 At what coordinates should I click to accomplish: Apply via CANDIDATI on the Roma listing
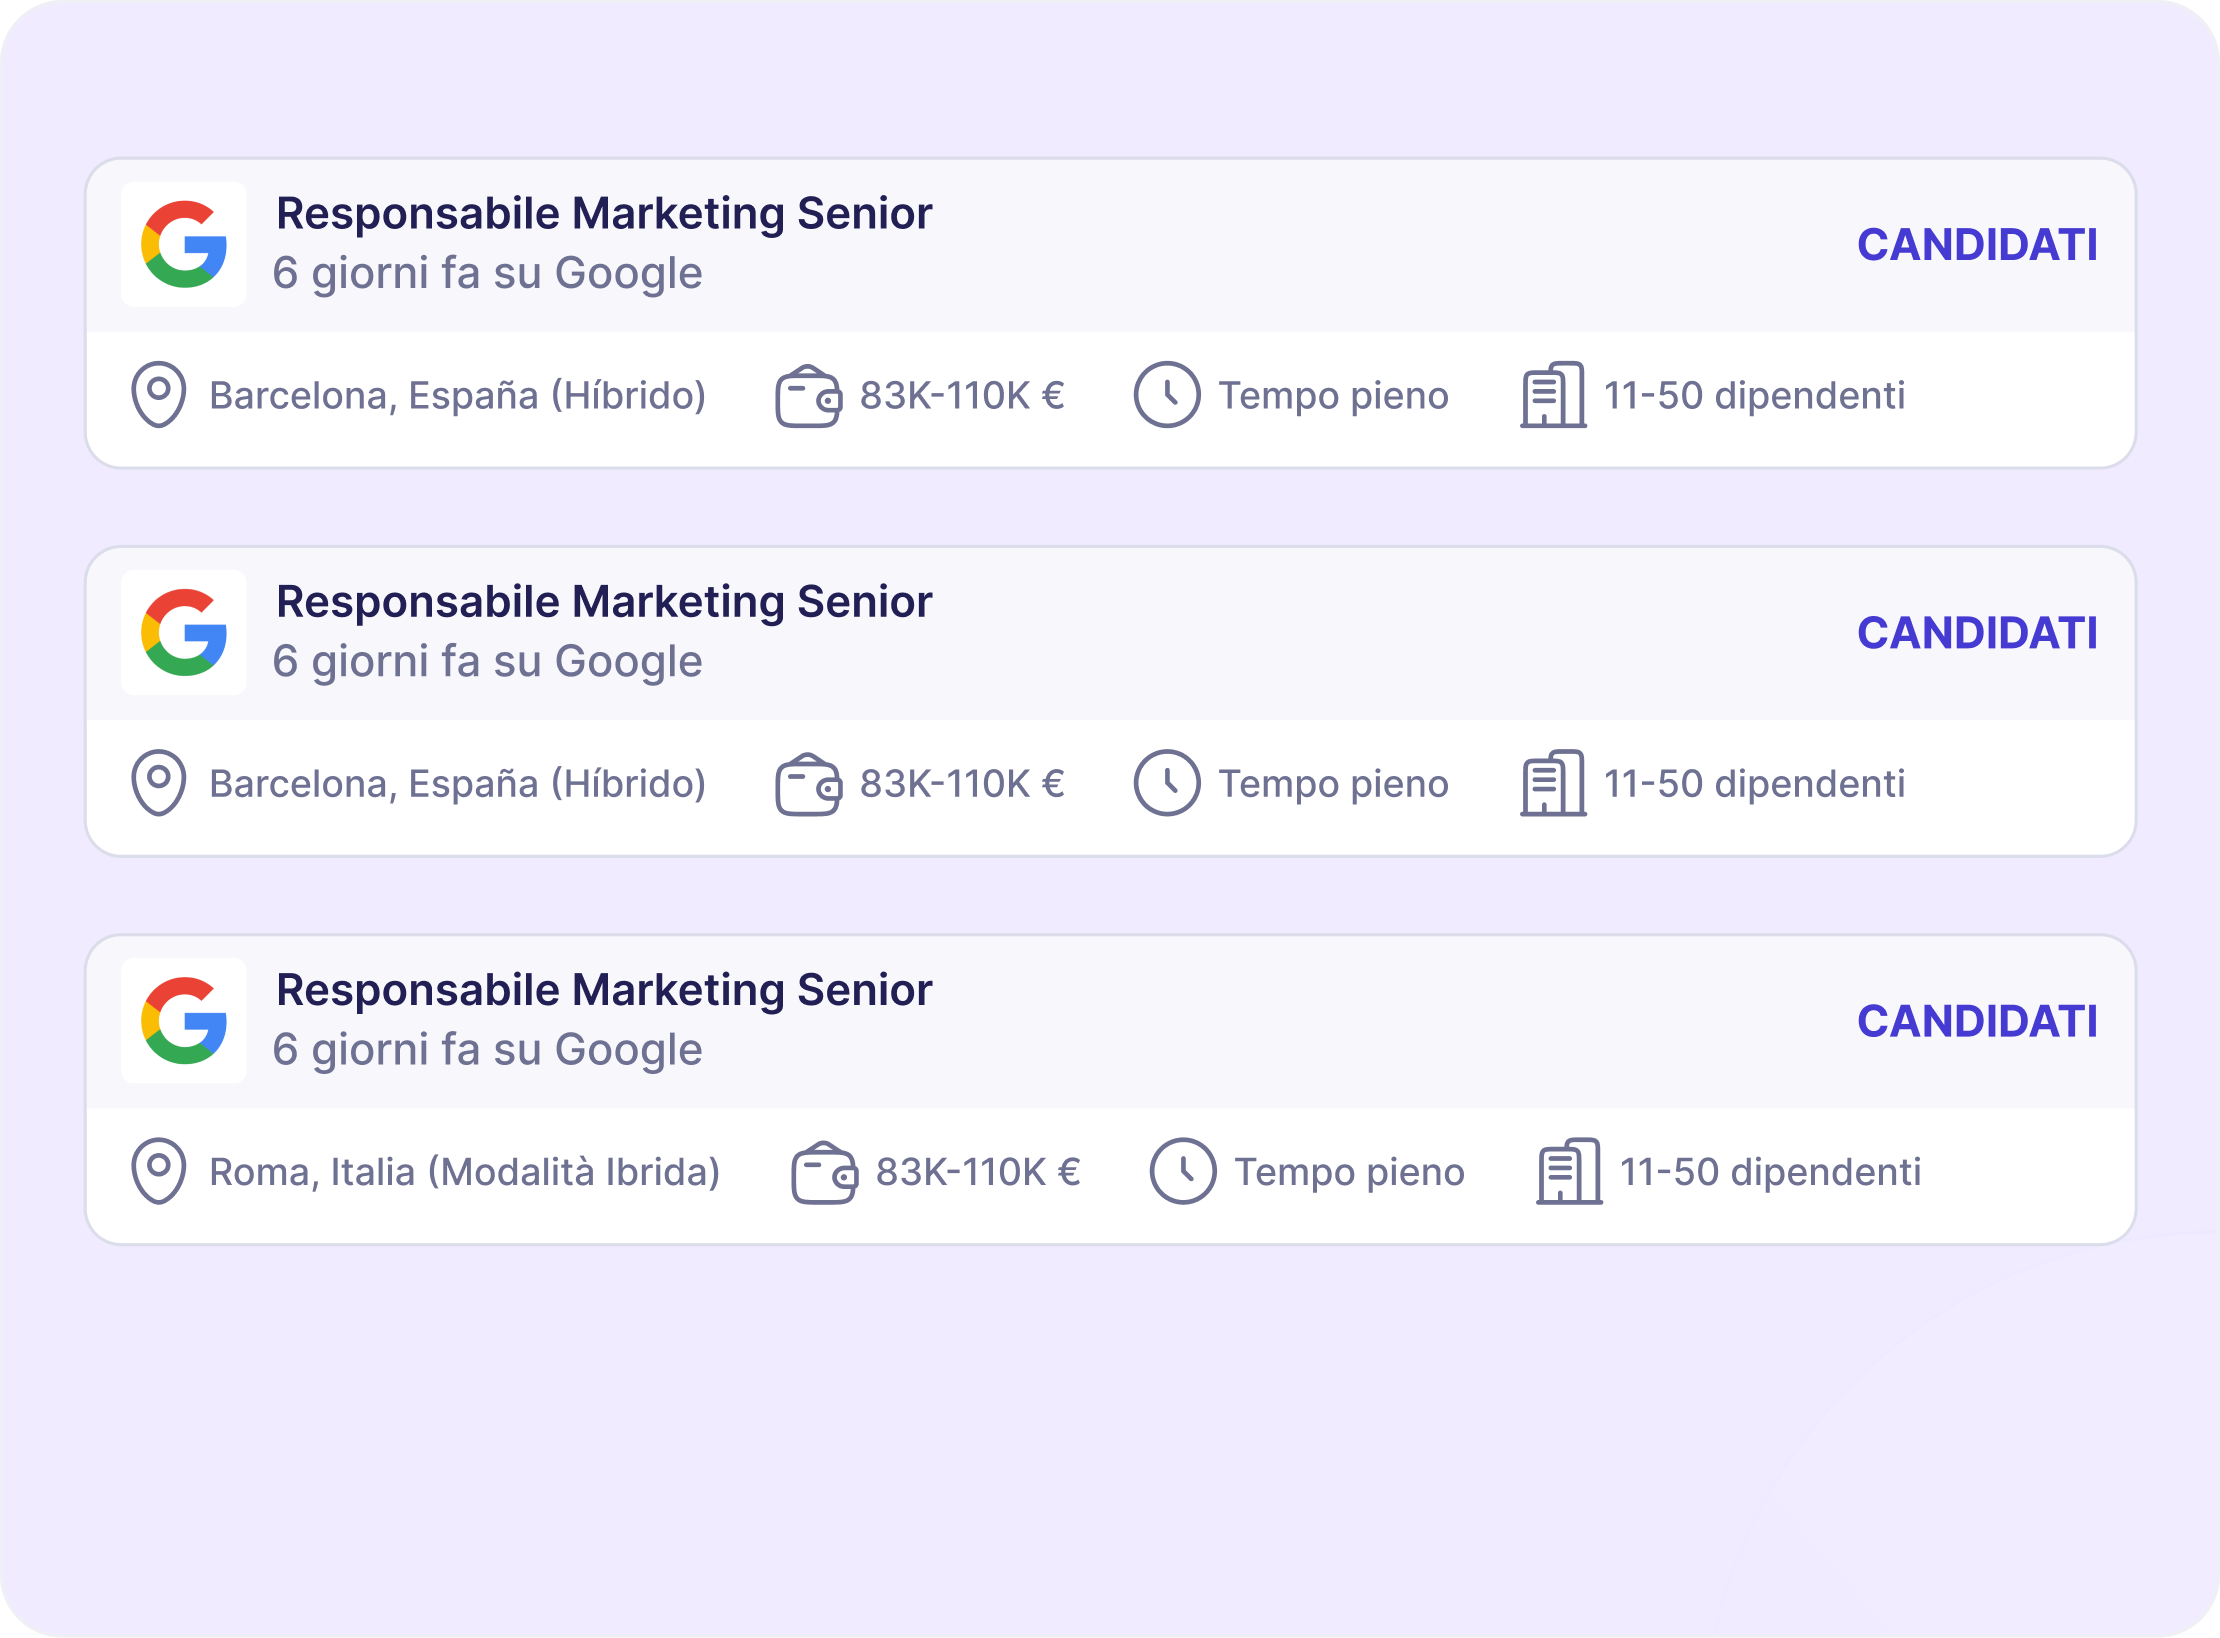[x=1977, y=1021]
